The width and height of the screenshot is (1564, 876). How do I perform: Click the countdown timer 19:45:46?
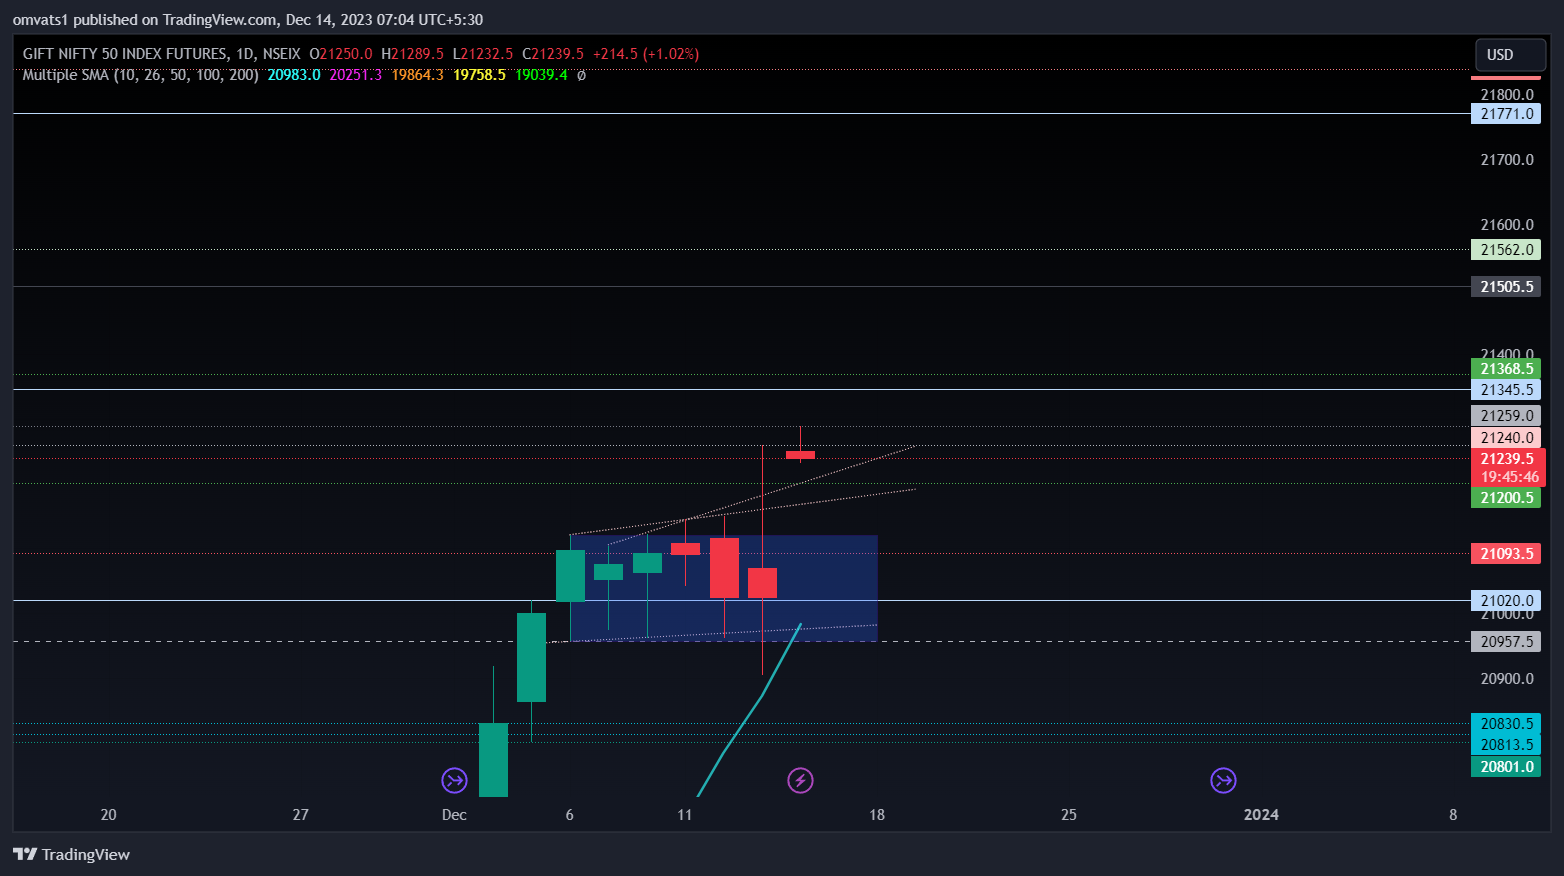tap(1509, 477)
